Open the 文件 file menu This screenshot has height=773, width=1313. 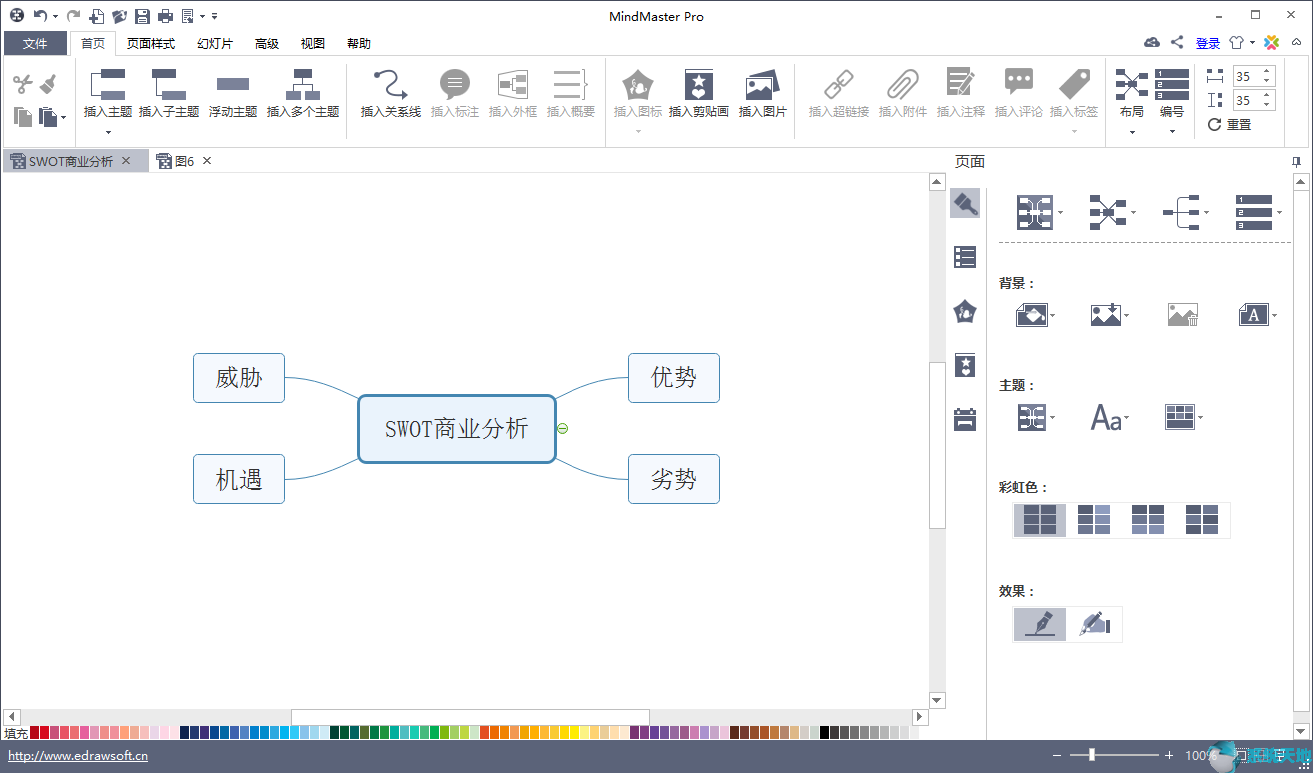click(35, 44)
